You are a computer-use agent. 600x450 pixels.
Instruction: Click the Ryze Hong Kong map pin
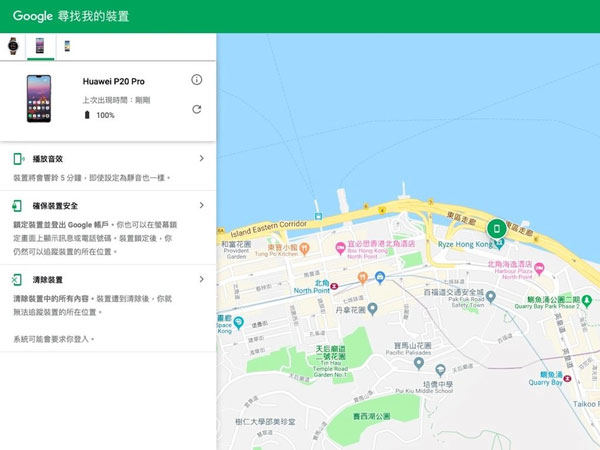499,244
